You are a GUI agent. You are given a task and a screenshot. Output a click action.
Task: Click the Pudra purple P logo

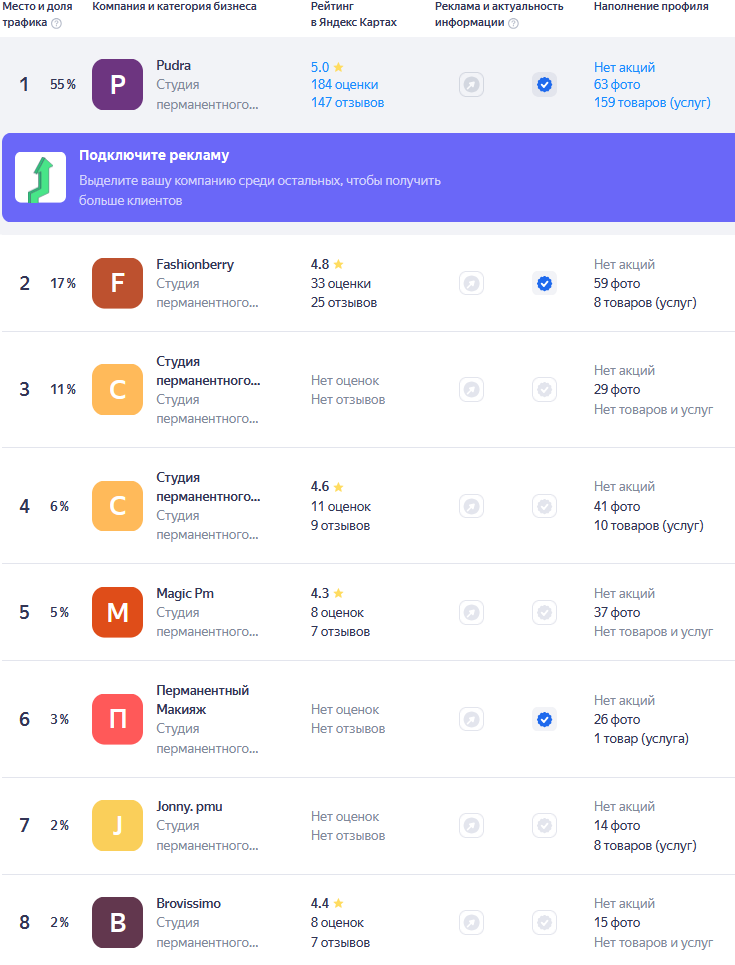(x=118, y=84)
